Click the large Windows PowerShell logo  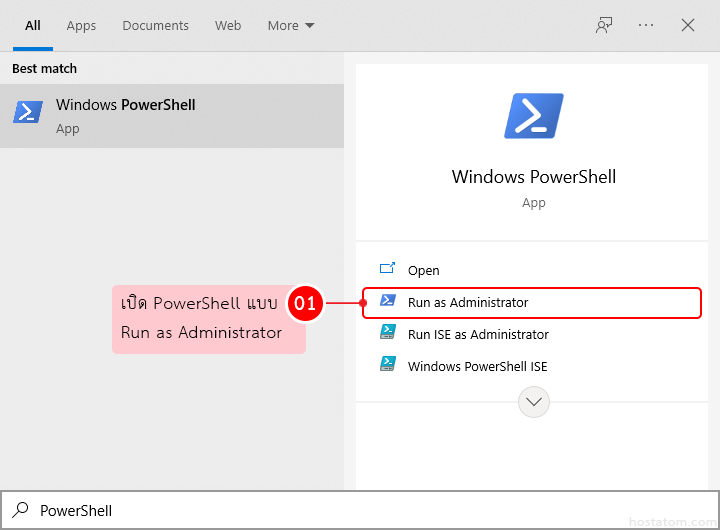click(534, 116)
